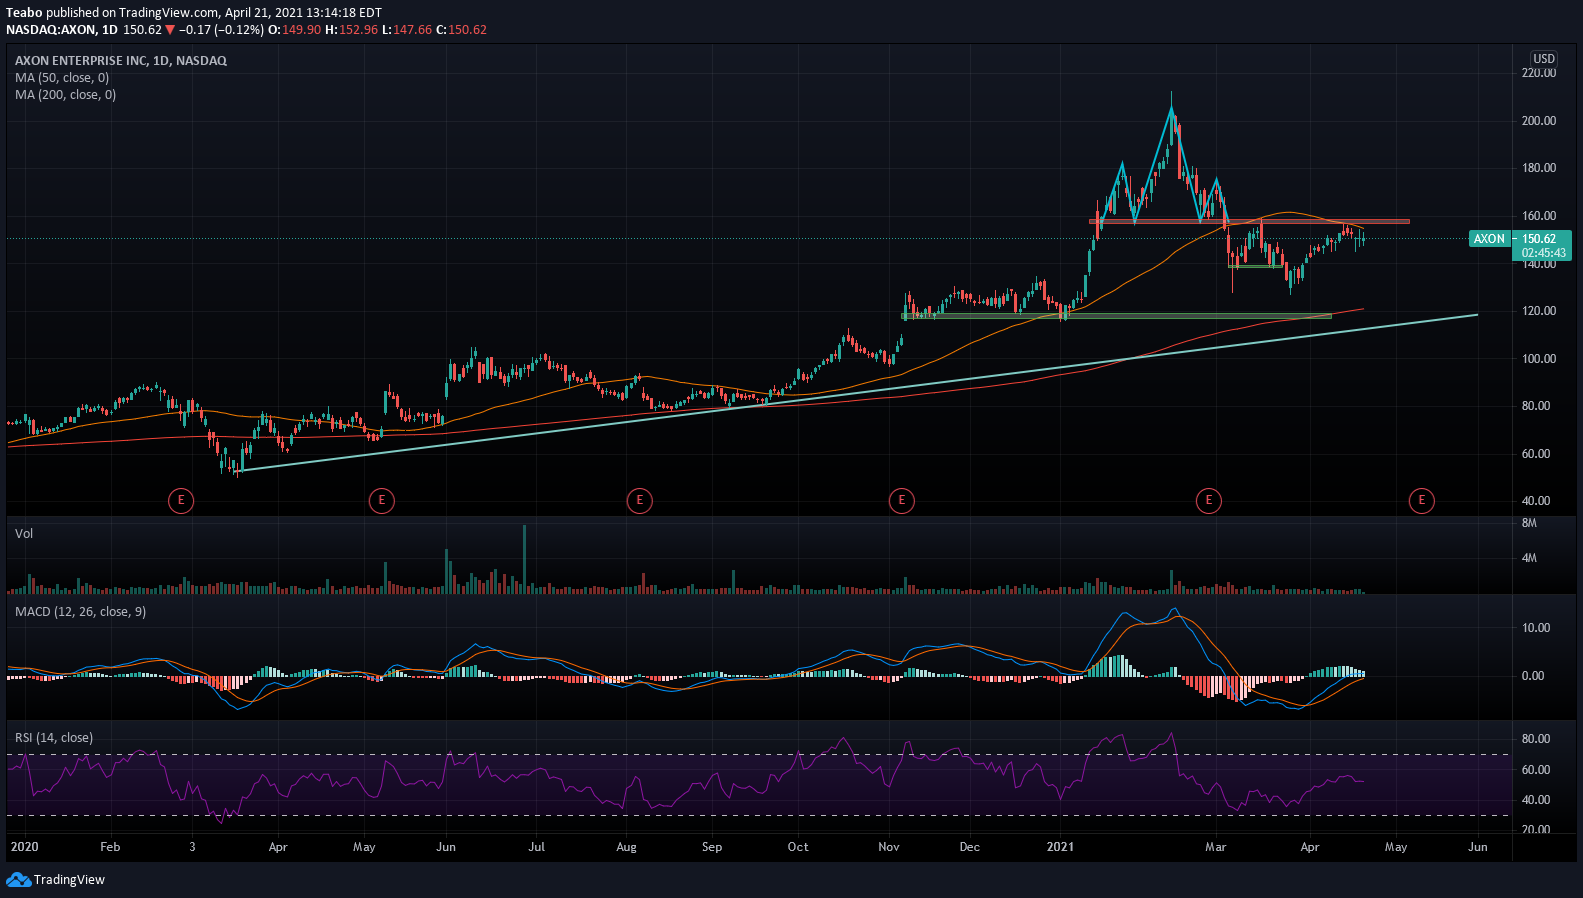The image size is (1583, 898).
Task: Click the RSI 60.00 axis label
Action: [1536, 770]
